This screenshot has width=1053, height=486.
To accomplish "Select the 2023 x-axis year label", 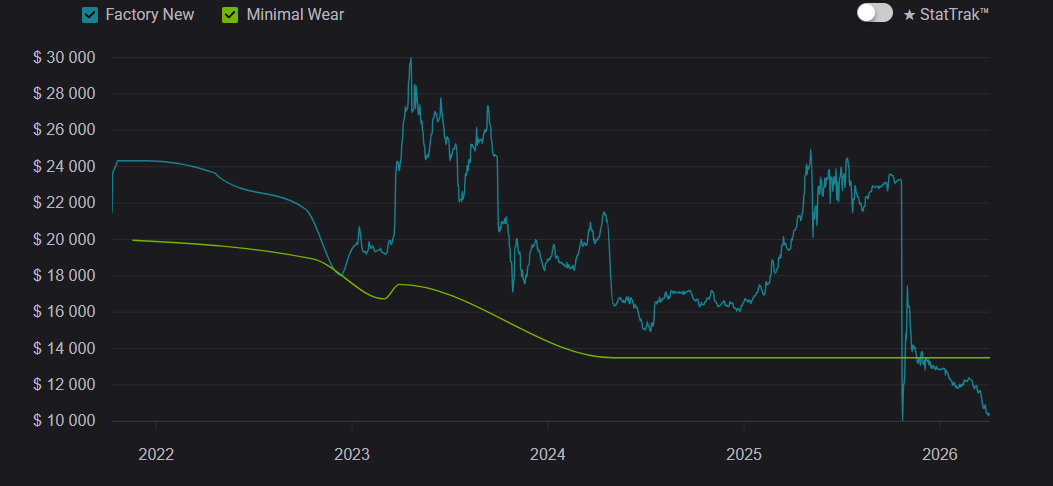I will pyautogui.click(x=352, y=454).
